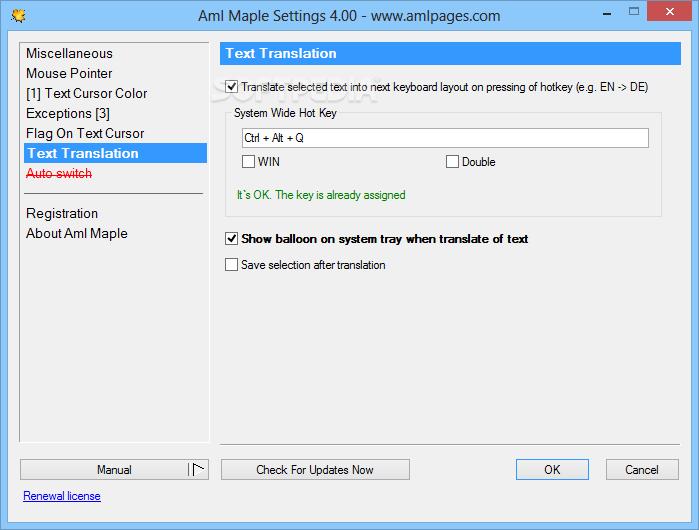
Task: Open About Aml Maple page
Action: tap(77, 234)
